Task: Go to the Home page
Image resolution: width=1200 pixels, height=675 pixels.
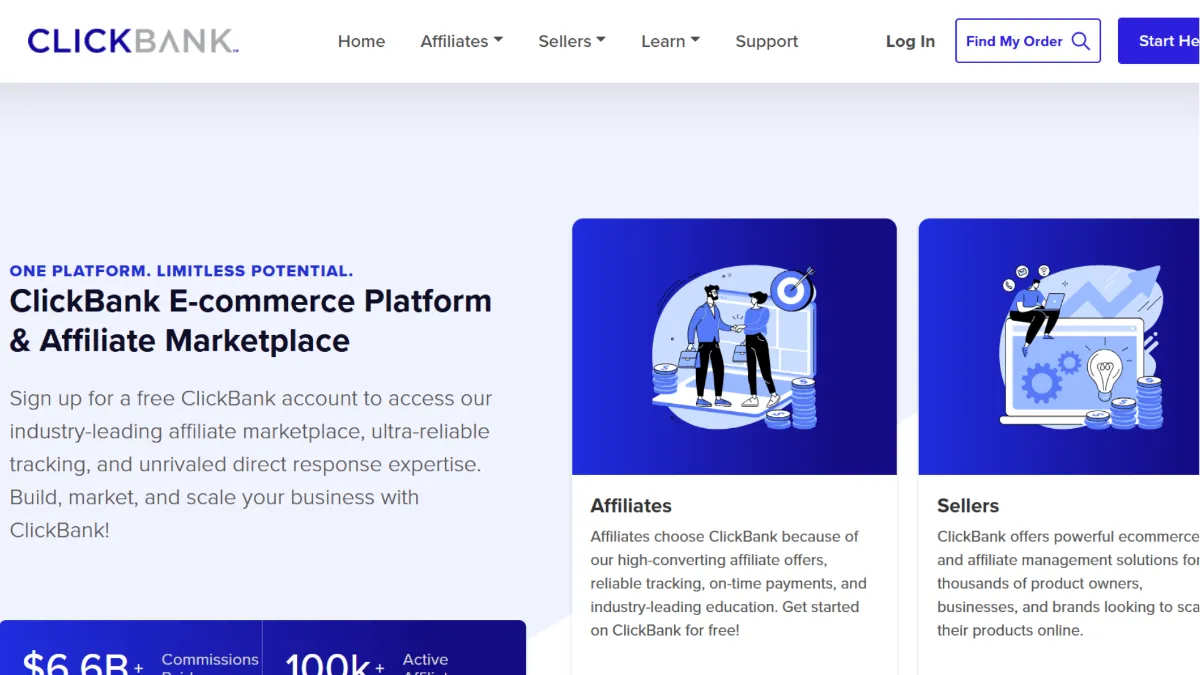Action: (x=361, y=41)
